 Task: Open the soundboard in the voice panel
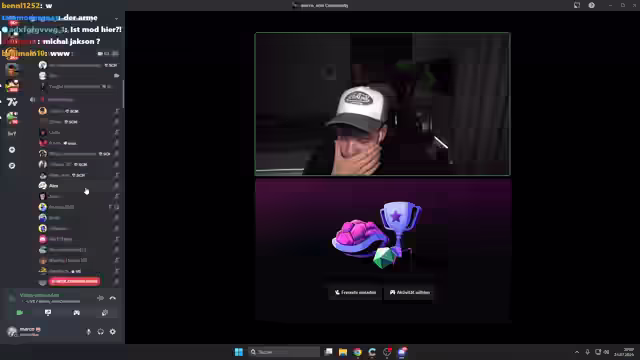point(105,313)
